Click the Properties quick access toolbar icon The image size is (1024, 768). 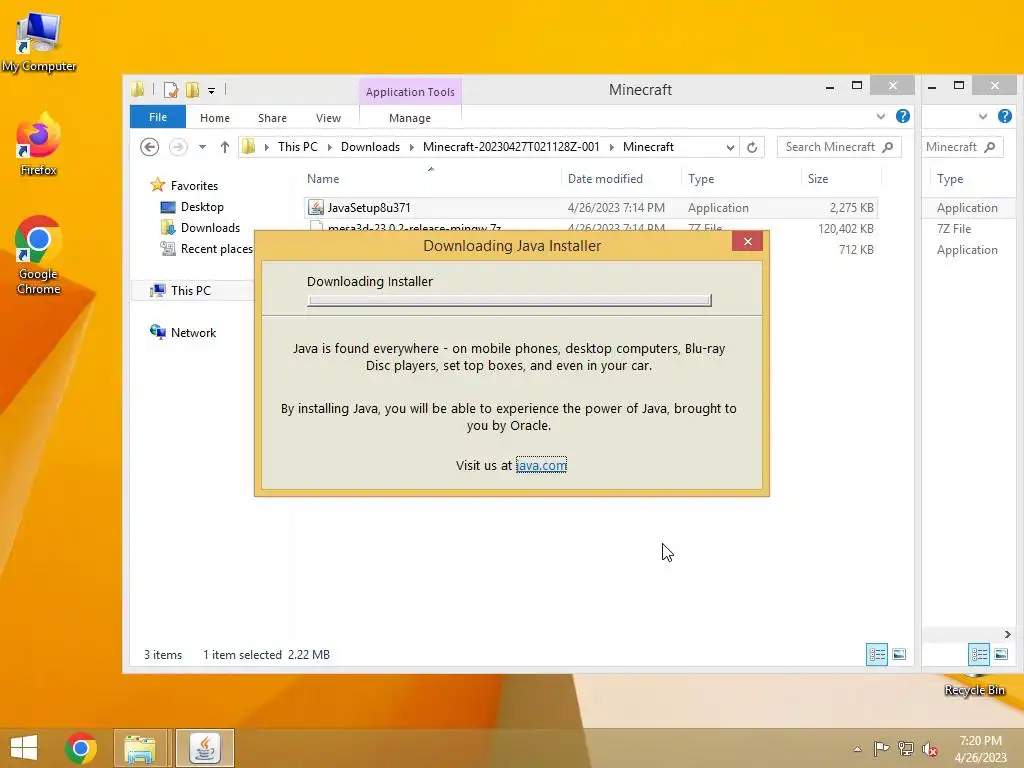pyautogui.click(x=171, y=89)
